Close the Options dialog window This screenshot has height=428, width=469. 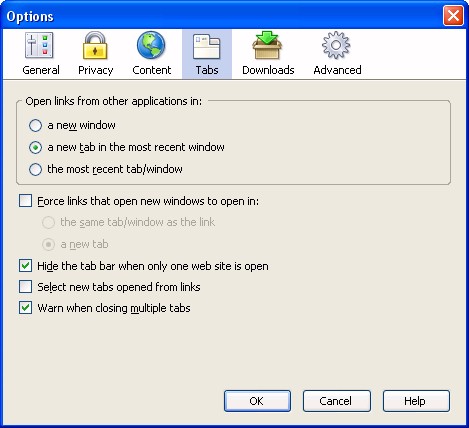coord(453,16)
